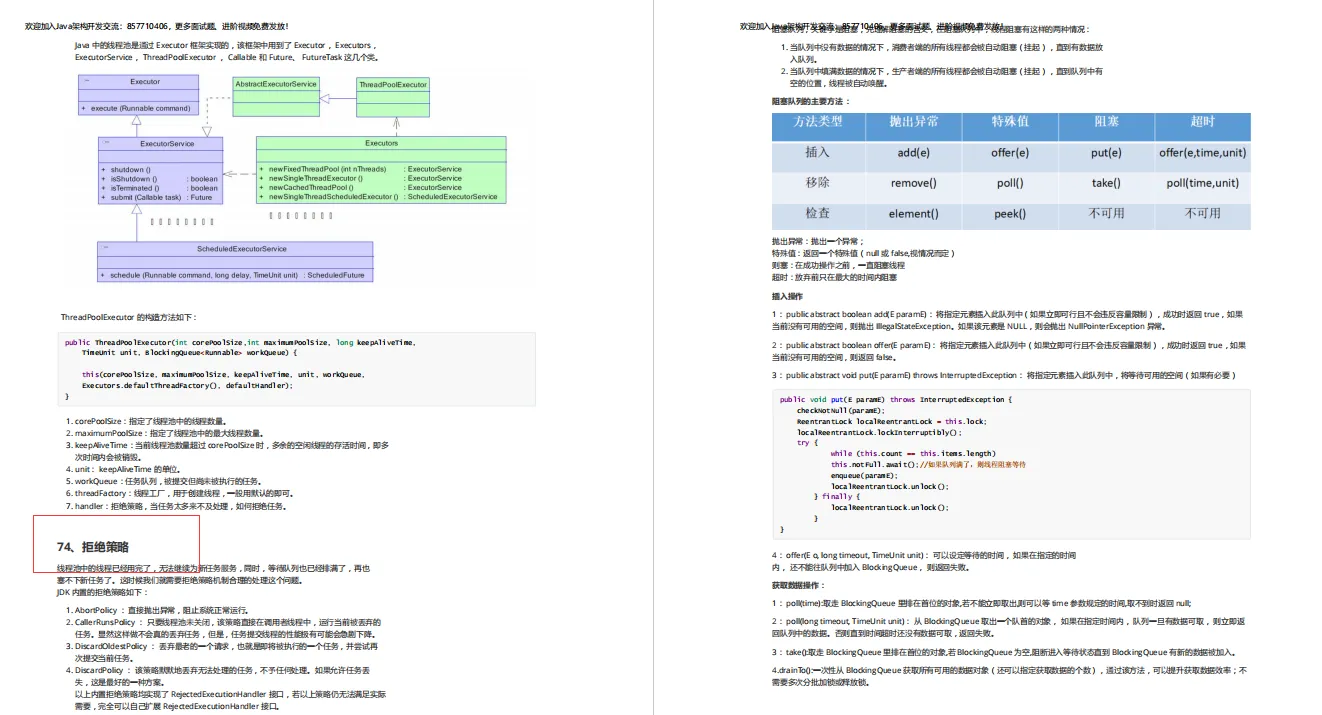Click the 'element()' table cell
The height and width of the screenshot is (715, 1322).
(x=913, y=214)
